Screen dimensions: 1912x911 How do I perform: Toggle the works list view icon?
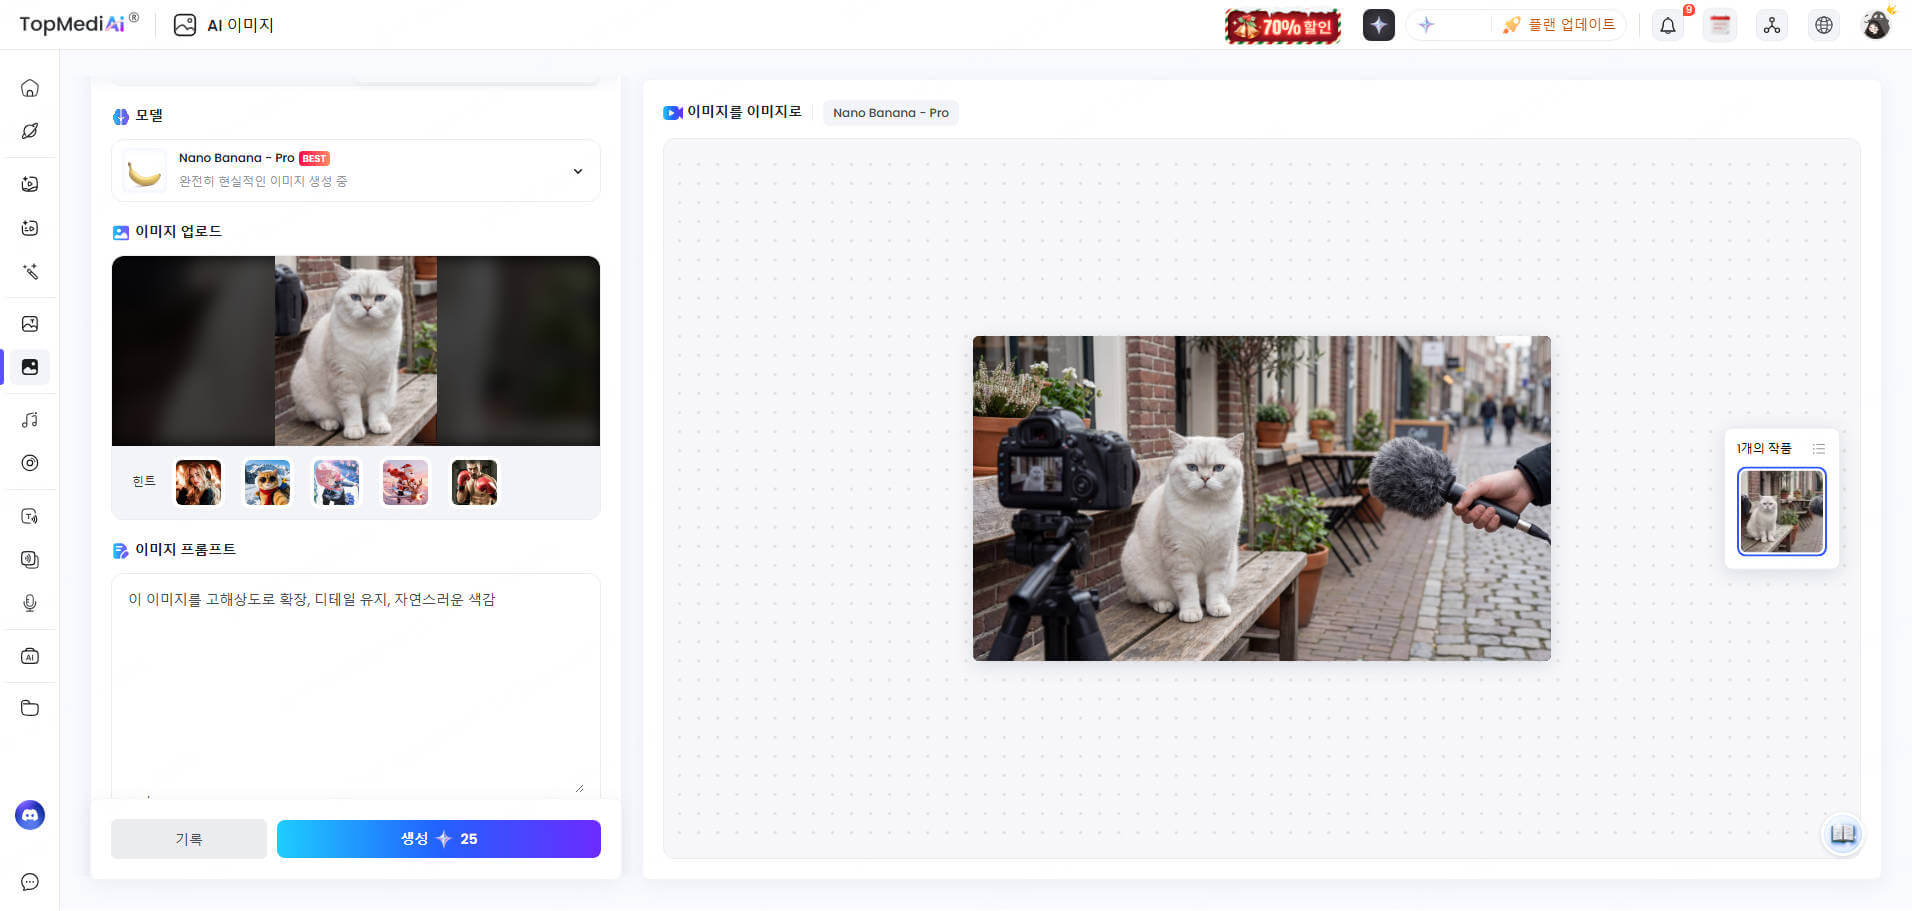click(1818, 449)
